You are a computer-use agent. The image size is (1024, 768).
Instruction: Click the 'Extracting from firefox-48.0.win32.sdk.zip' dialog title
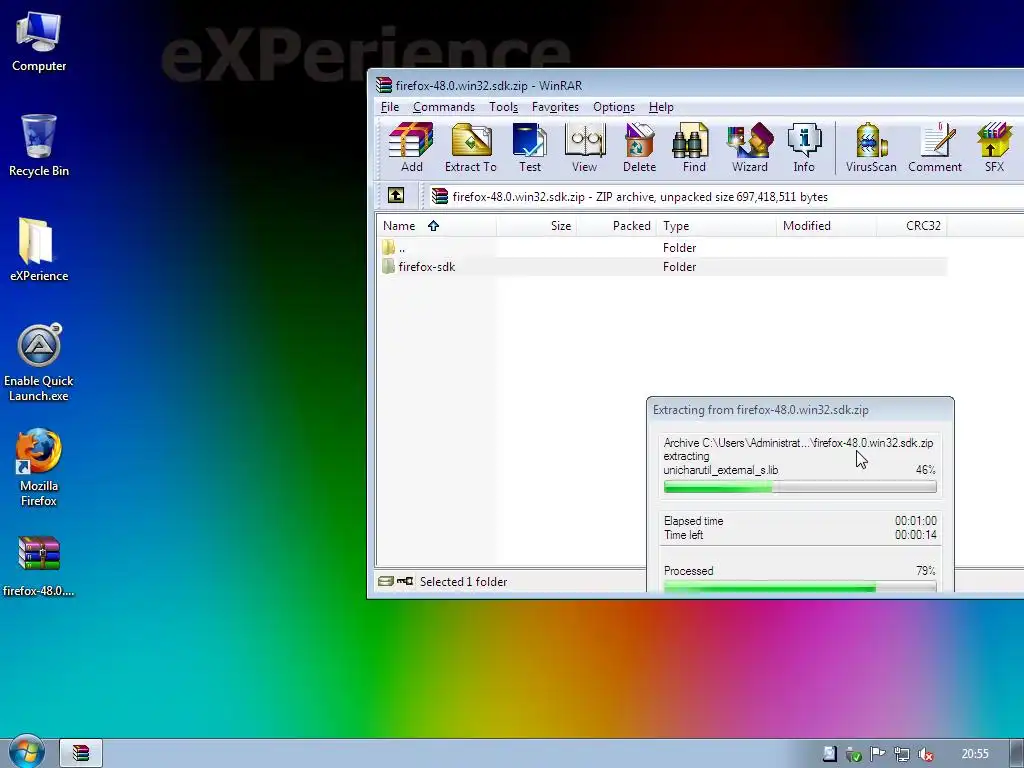[761, 410]
